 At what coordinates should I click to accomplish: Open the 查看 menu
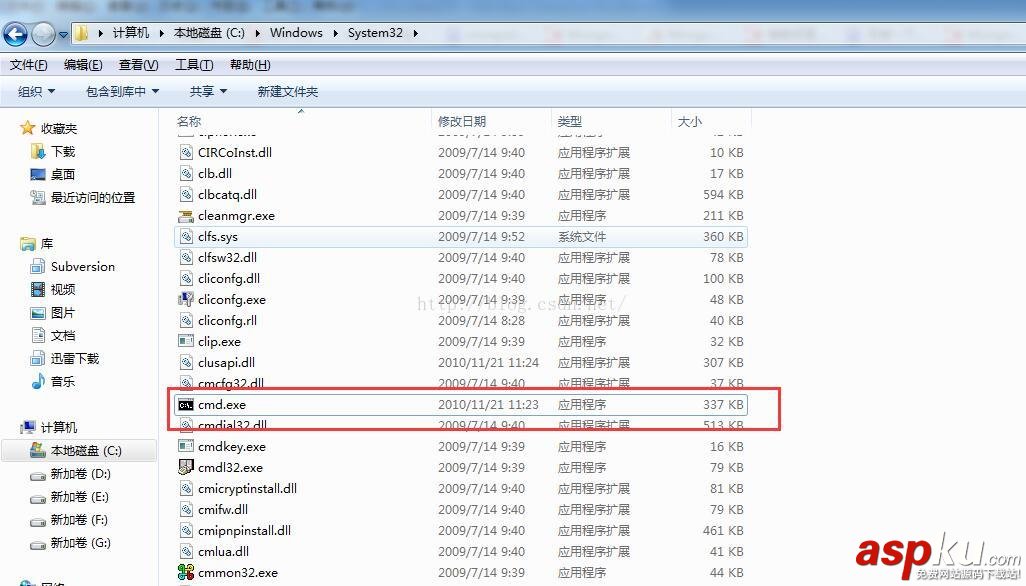click(137, 64)
